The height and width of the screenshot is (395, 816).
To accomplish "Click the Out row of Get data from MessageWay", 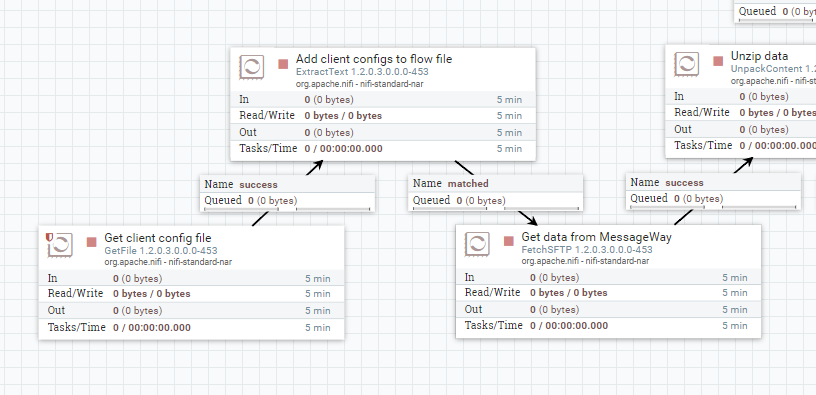I will [608, 309].
